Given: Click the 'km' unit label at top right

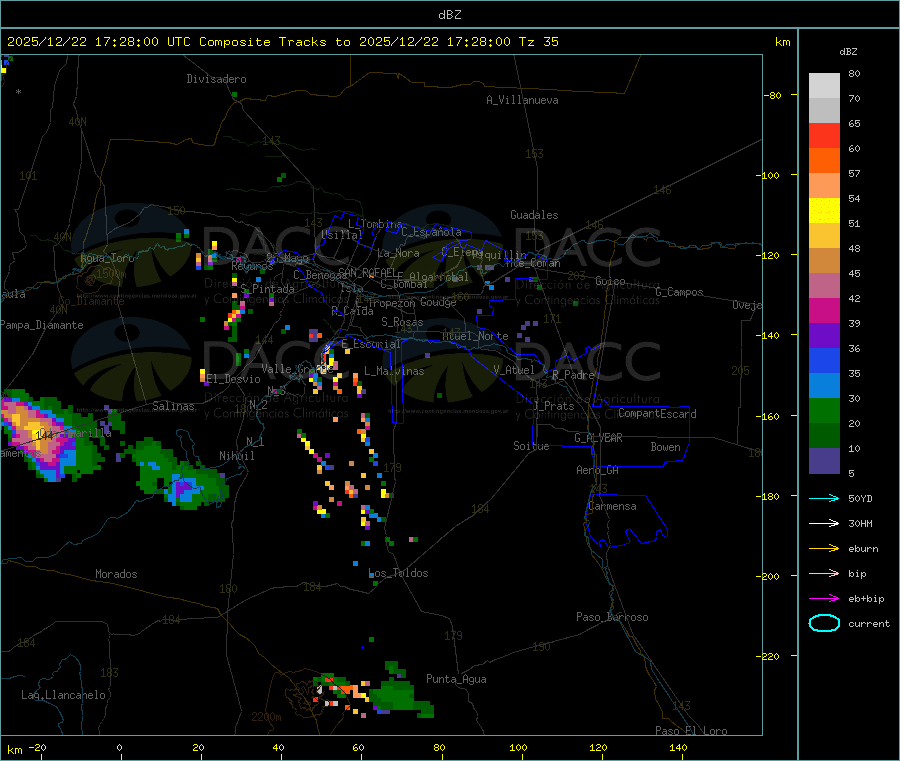Looking at the screenshot, I should 783,42.
